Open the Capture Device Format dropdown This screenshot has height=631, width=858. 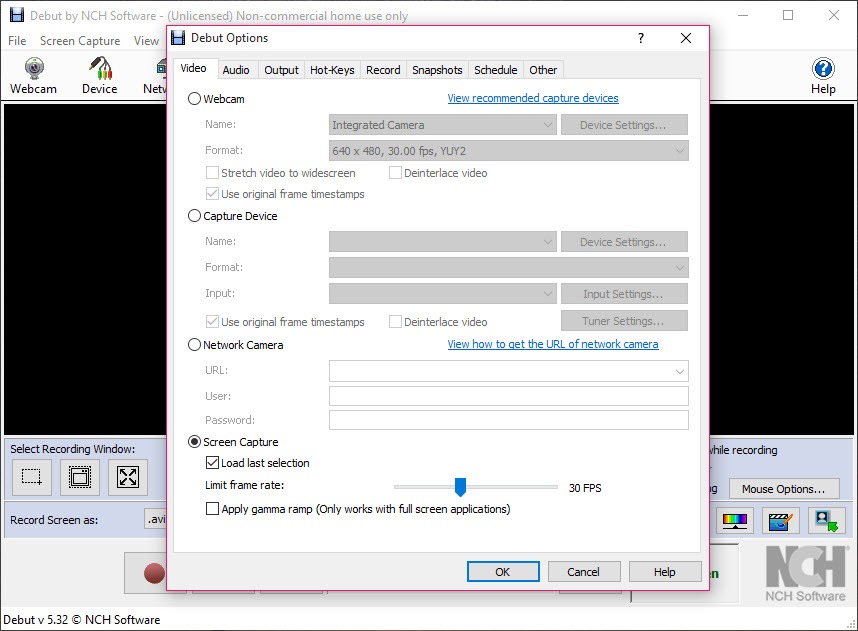[508, 268]
